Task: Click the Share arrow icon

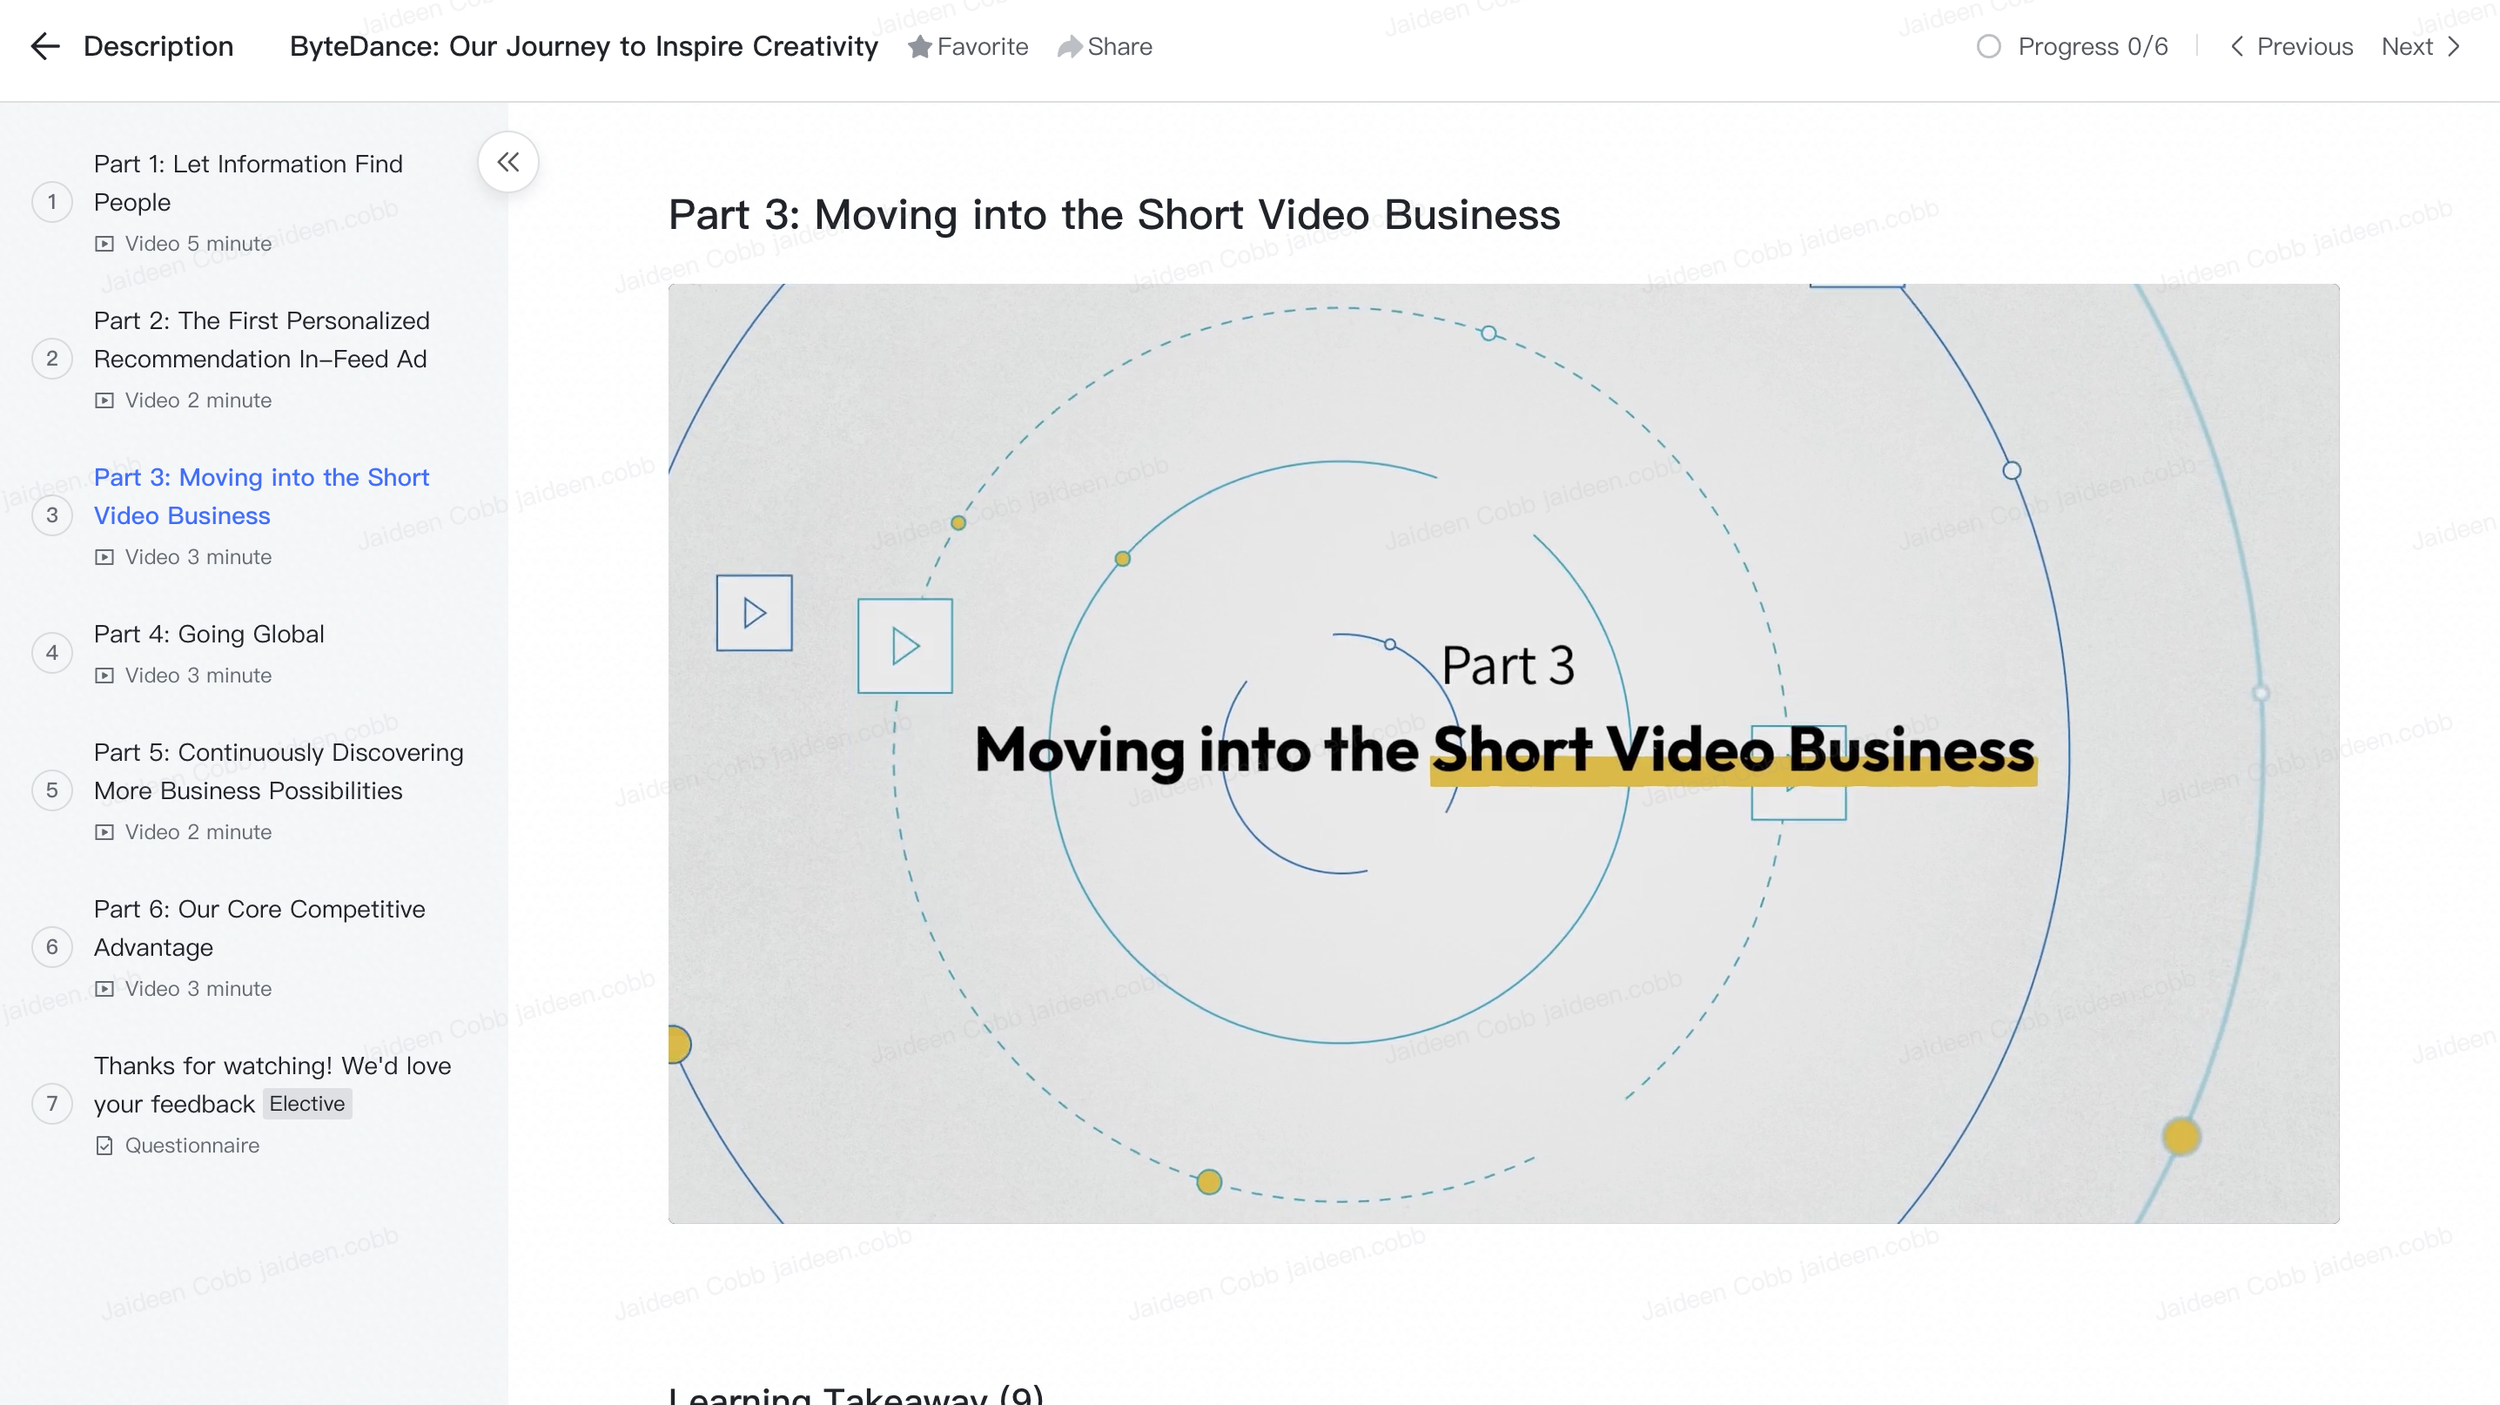Action: coord(1069,47)
